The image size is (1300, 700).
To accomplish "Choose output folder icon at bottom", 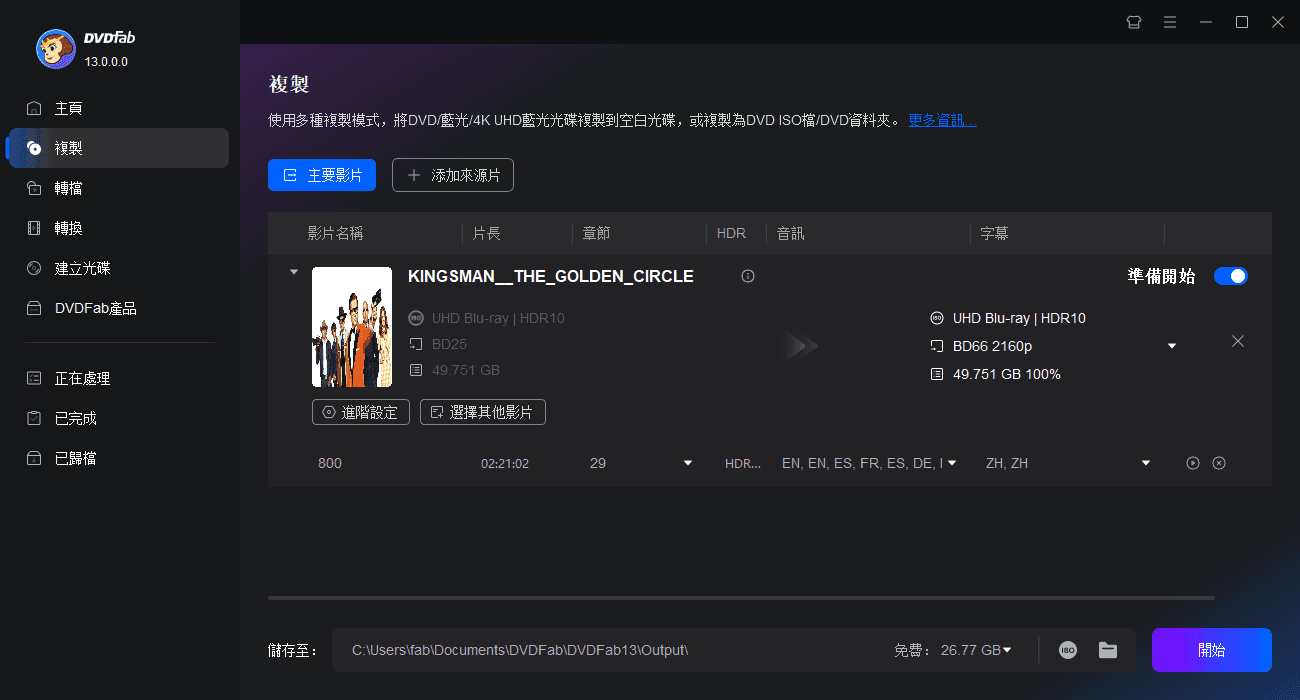I will click(1108, 650).
